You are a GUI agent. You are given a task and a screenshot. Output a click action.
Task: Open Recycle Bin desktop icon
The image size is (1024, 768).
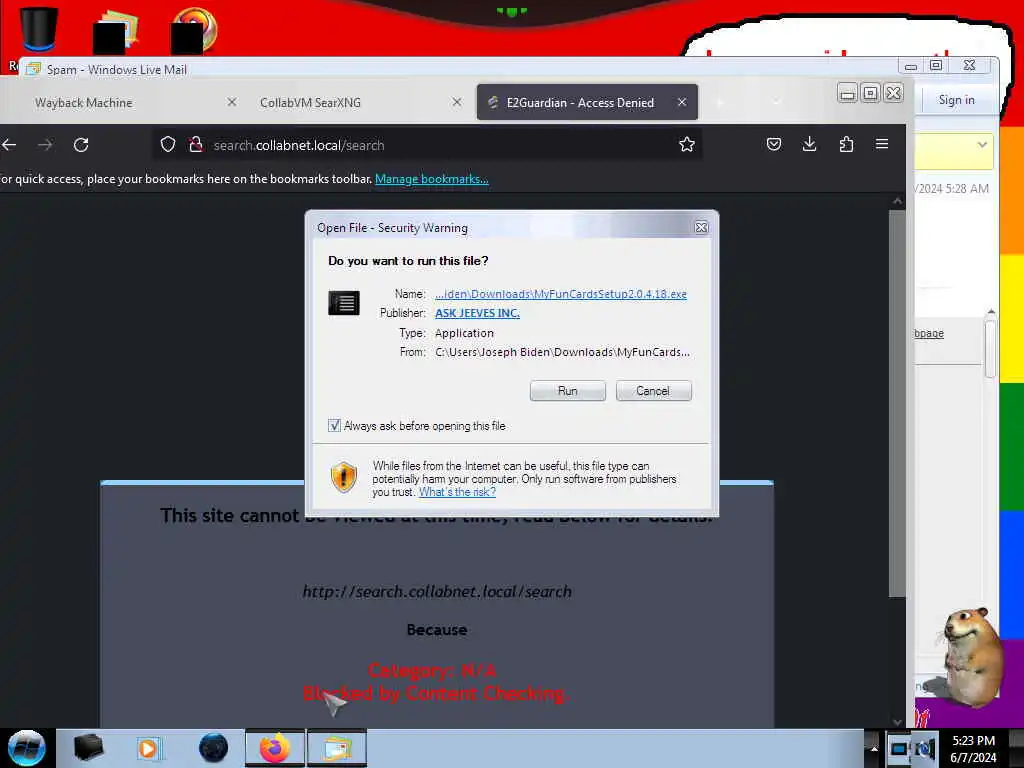pos(38,29)
